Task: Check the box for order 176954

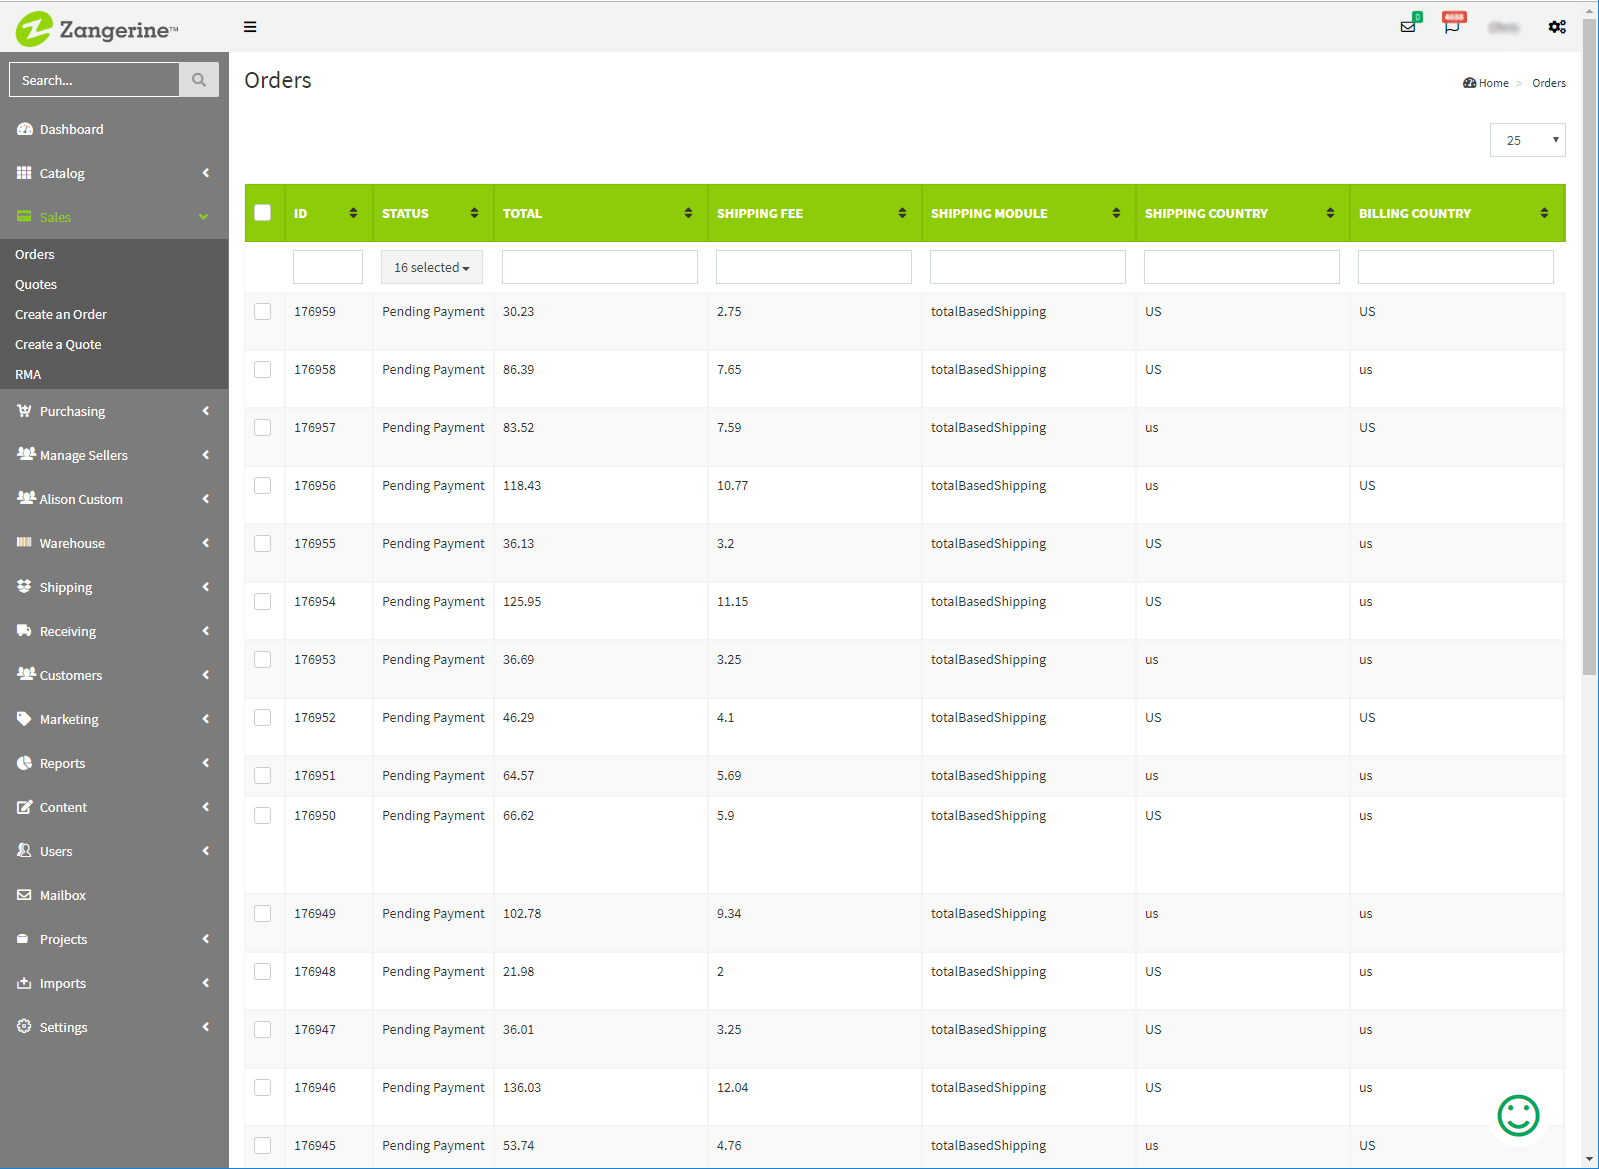Action: click(x=263, y=601)
